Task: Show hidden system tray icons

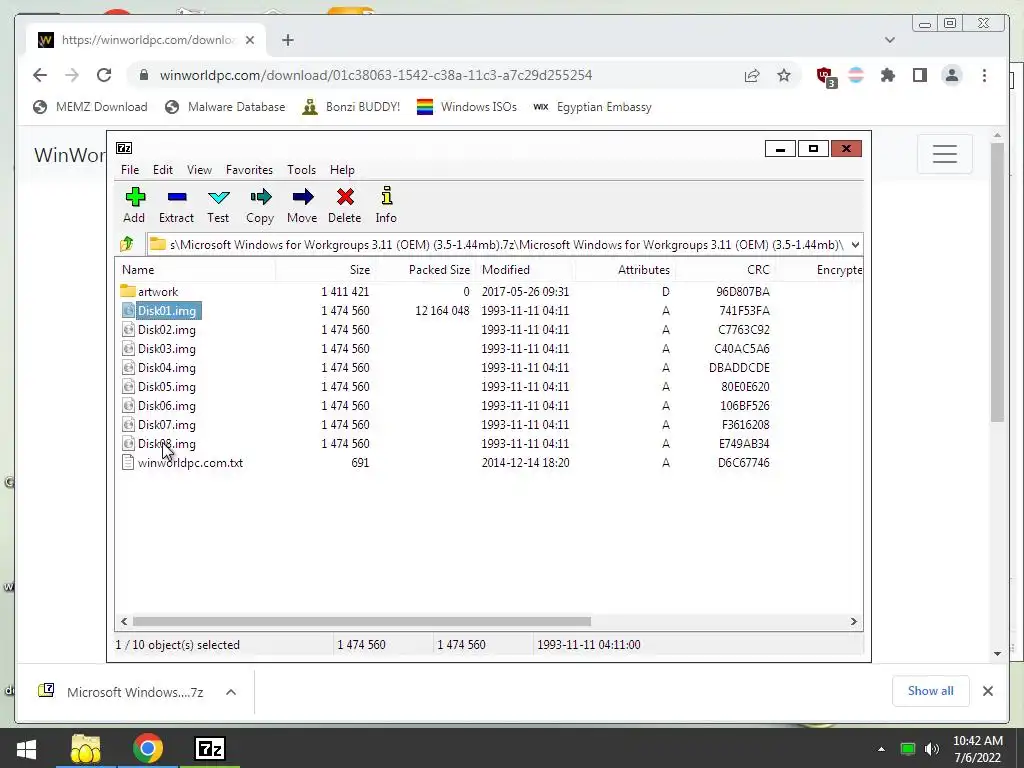Action: tap(881, 749)
